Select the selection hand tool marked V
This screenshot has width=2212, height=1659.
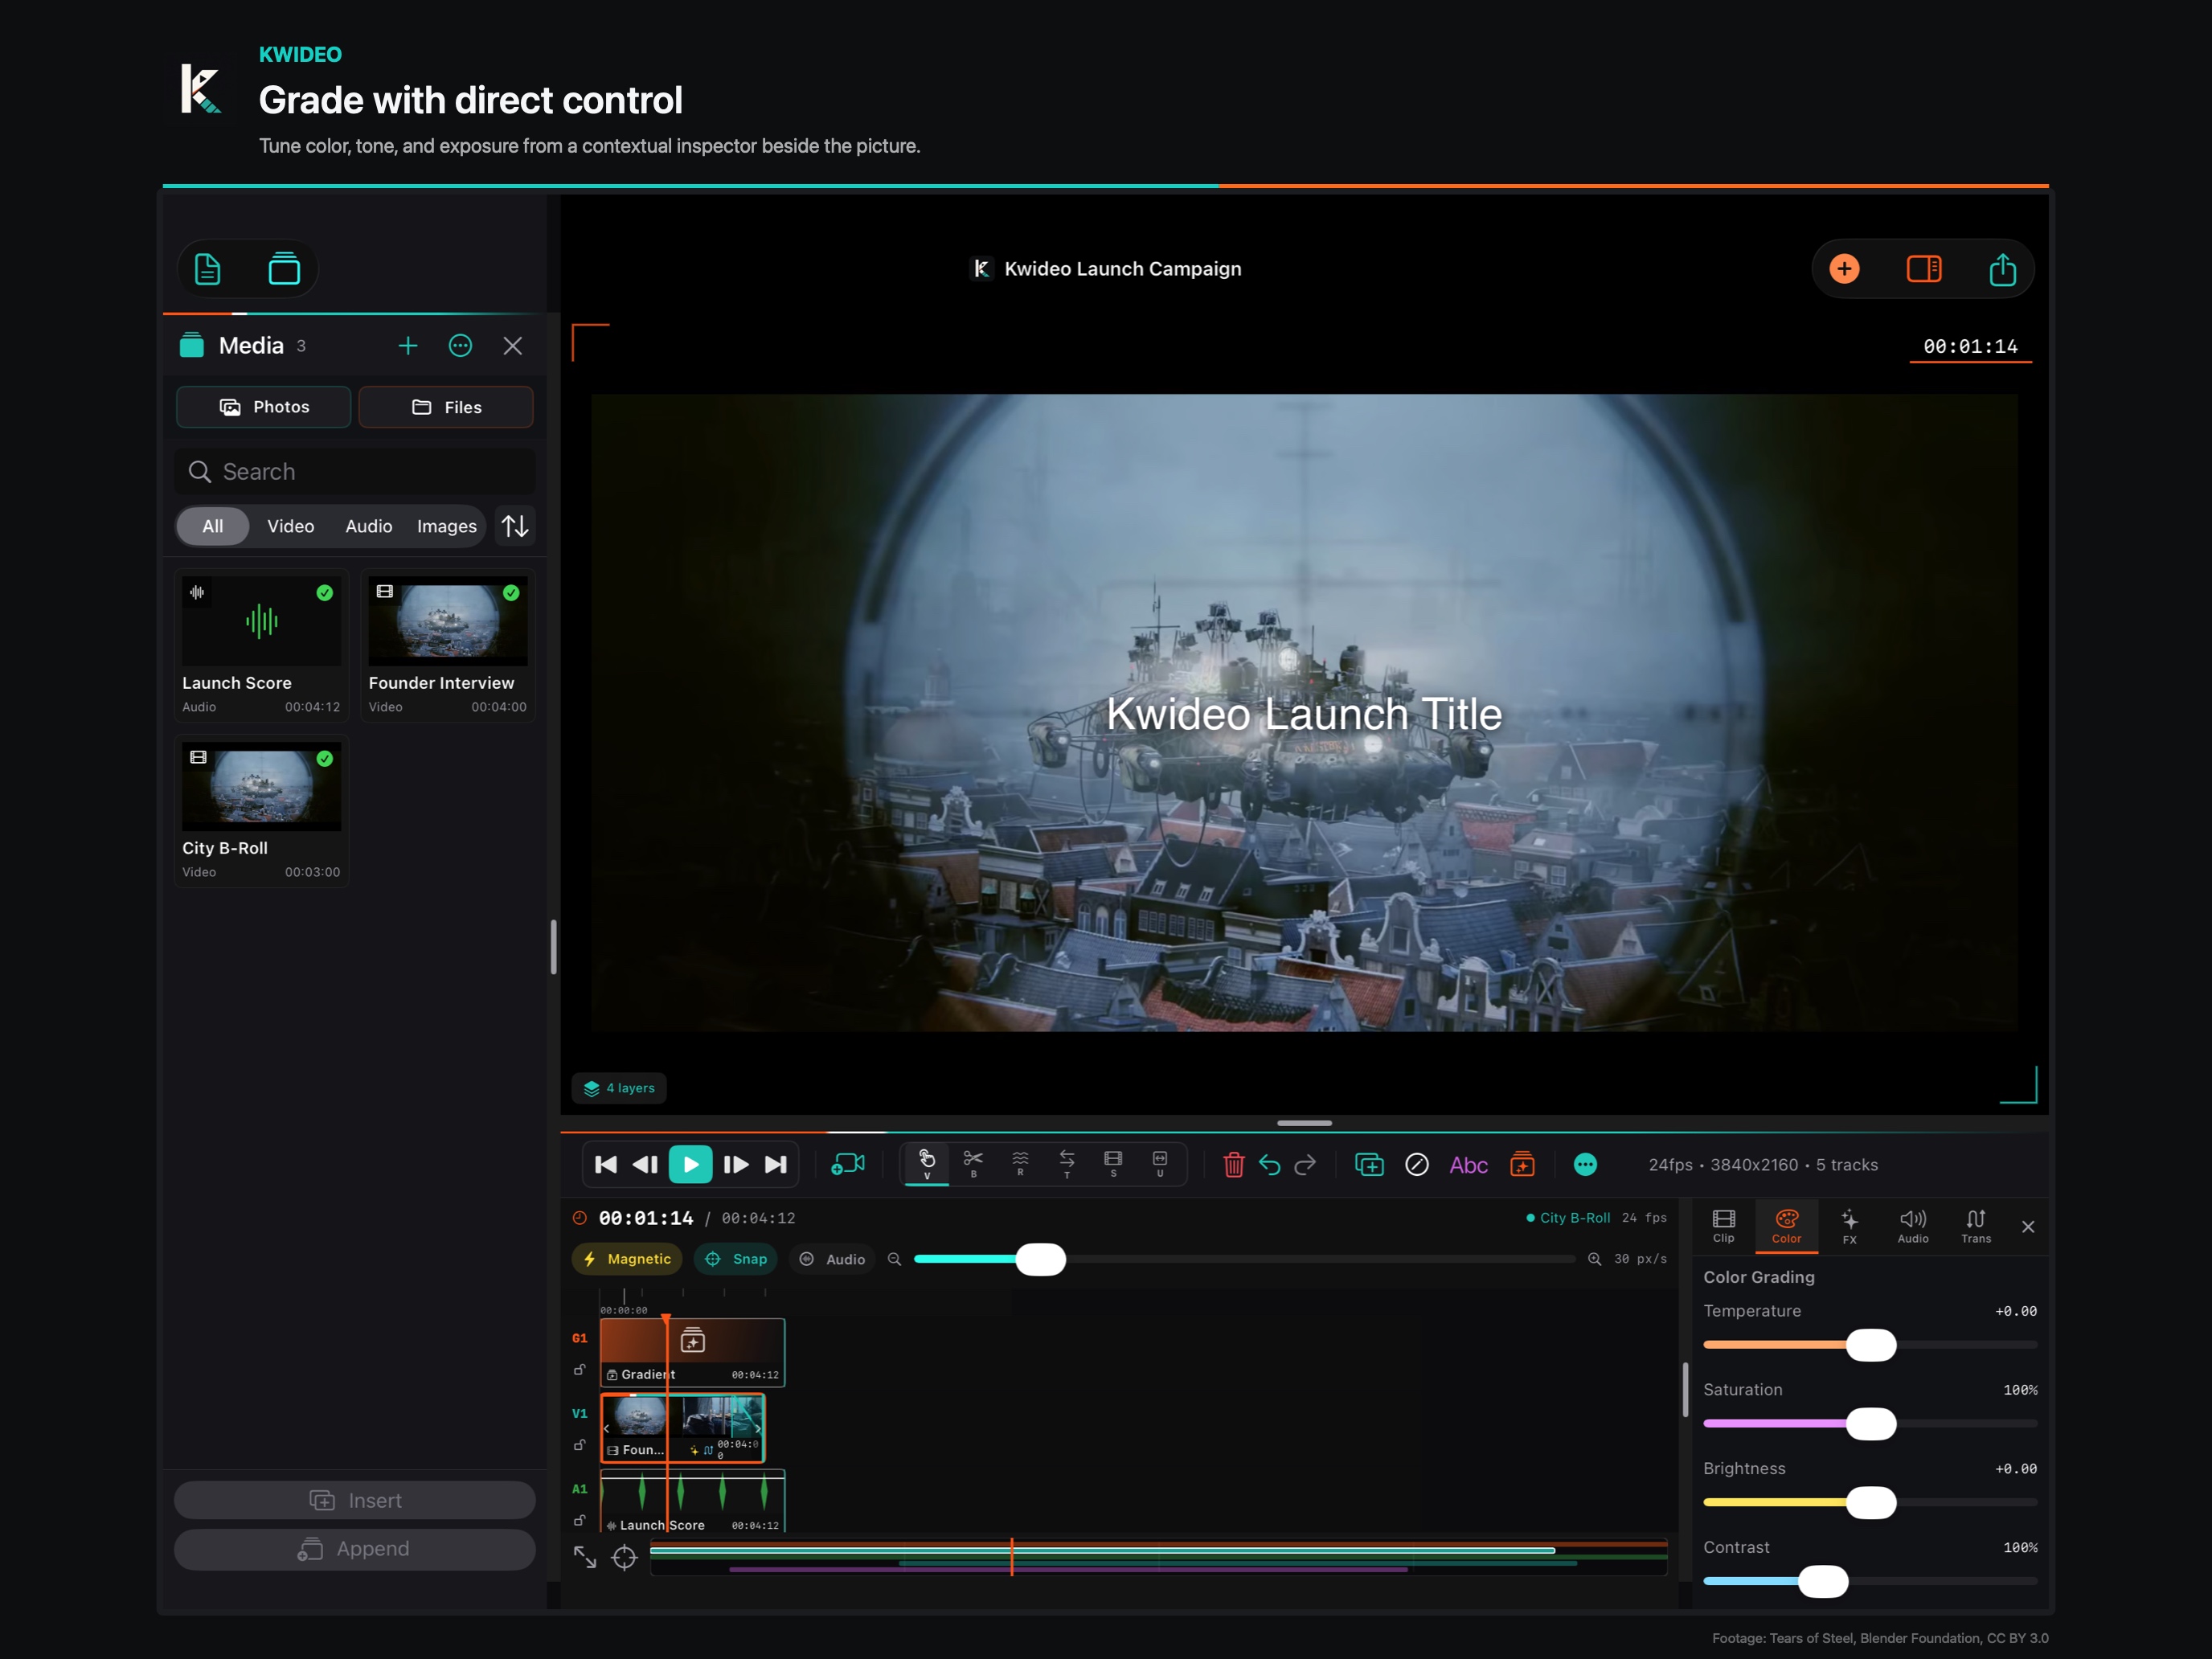tap(926, 1164)
